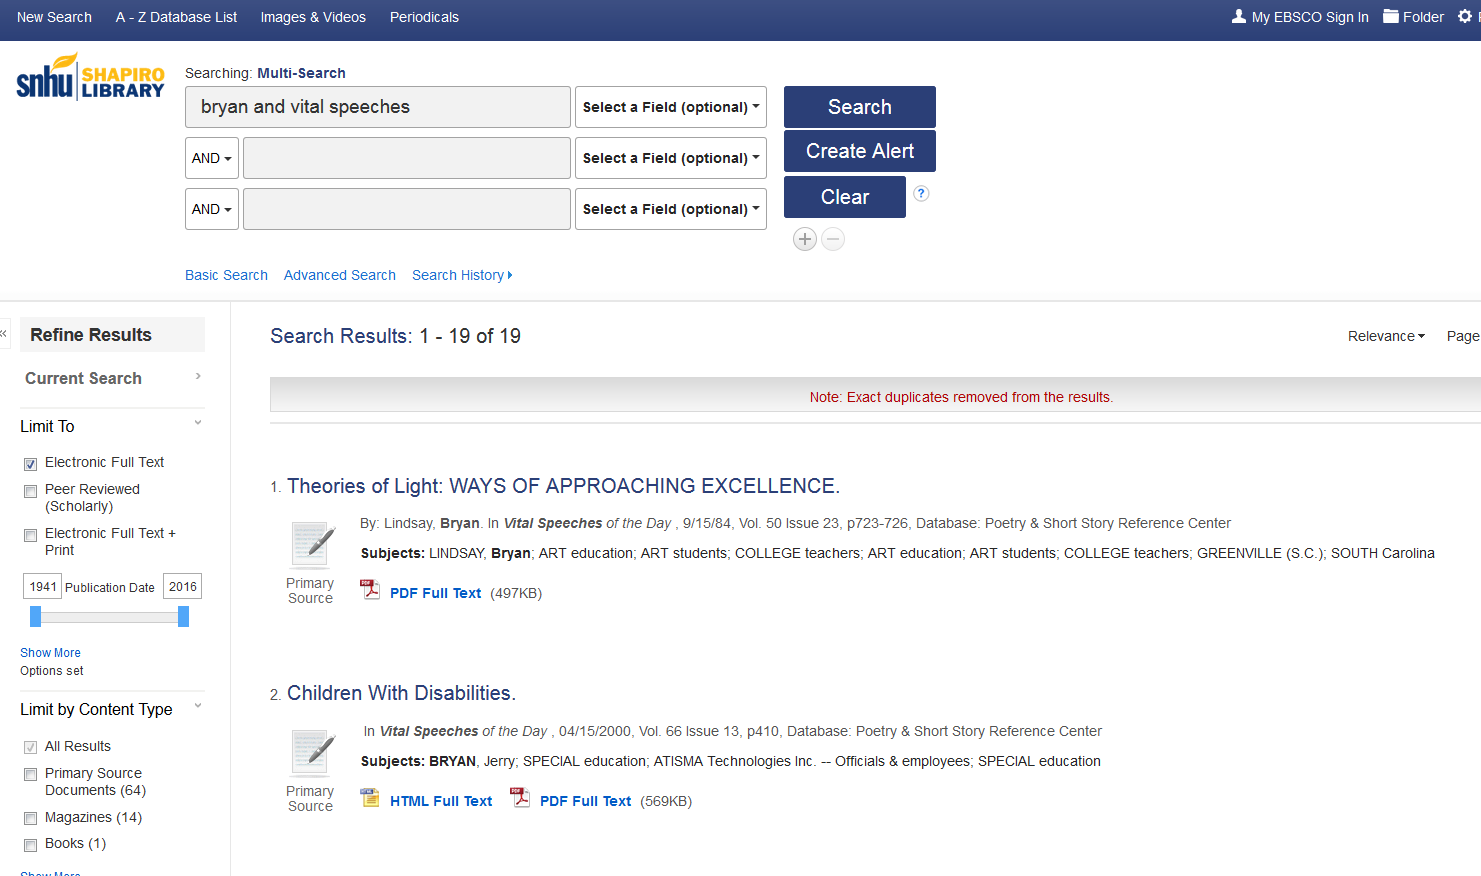Open the Folder icon in top bar

tap(1391, 16)
